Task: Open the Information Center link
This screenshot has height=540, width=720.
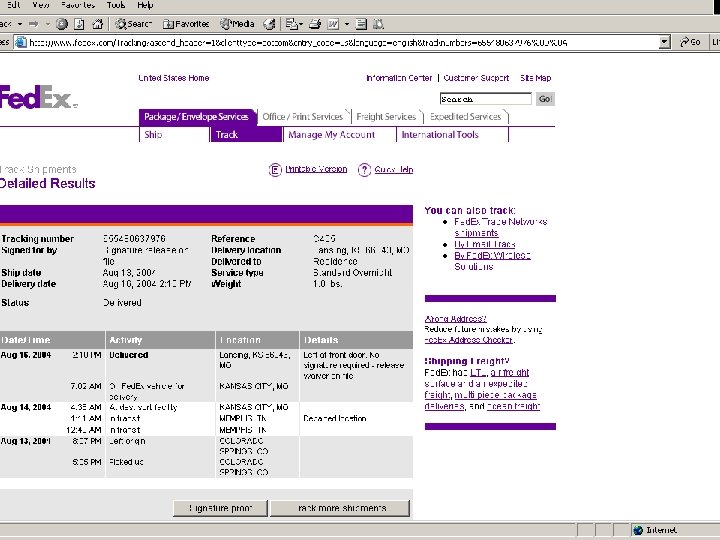Action: click(x=399, y=78)
